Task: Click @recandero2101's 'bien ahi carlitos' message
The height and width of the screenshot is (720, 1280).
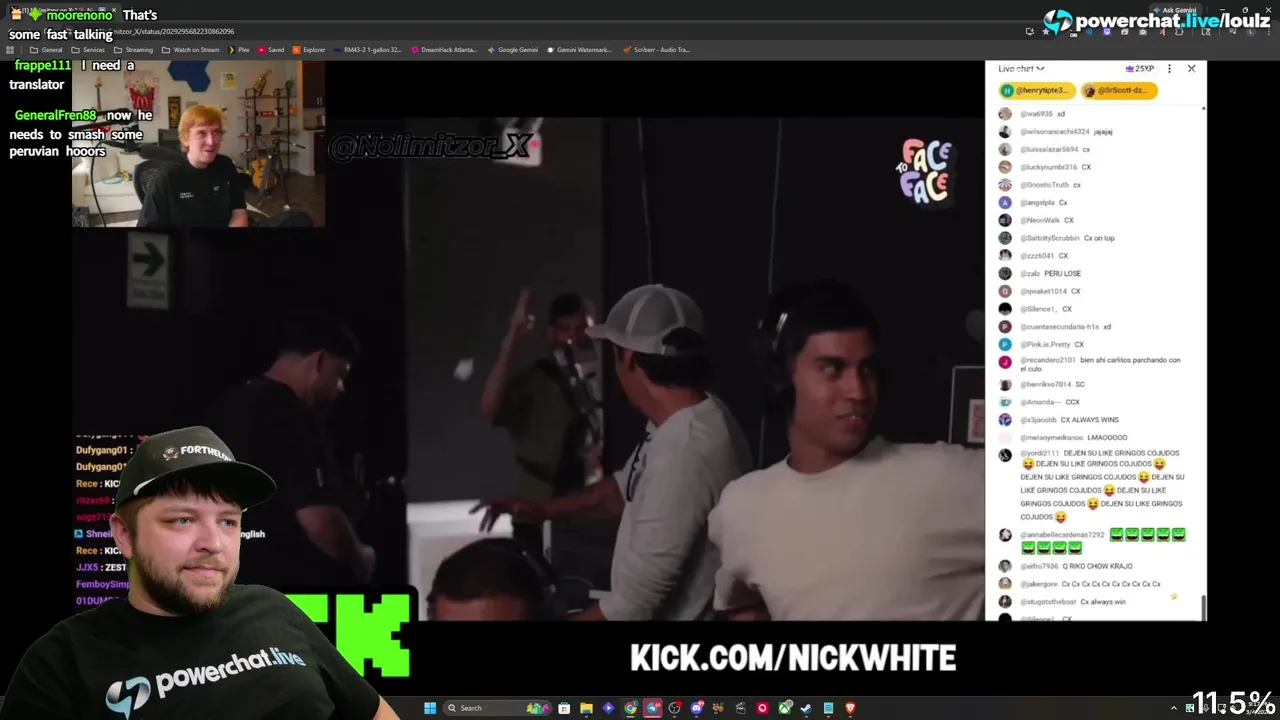Action: 1100,364
